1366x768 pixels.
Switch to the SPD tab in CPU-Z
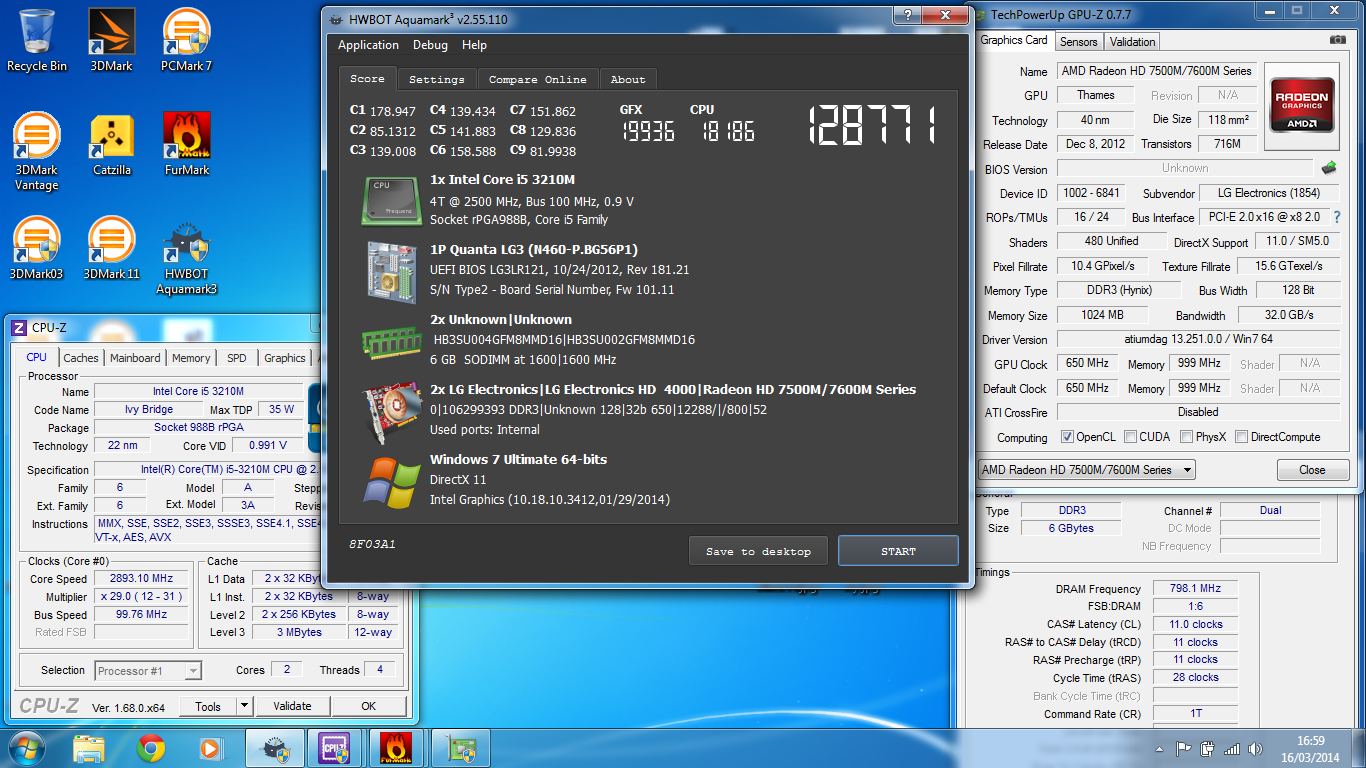237,358
